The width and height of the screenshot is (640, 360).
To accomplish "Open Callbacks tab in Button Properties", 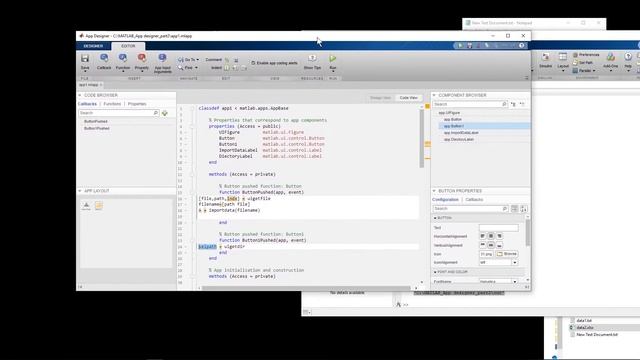I will [x=474, y=200].
